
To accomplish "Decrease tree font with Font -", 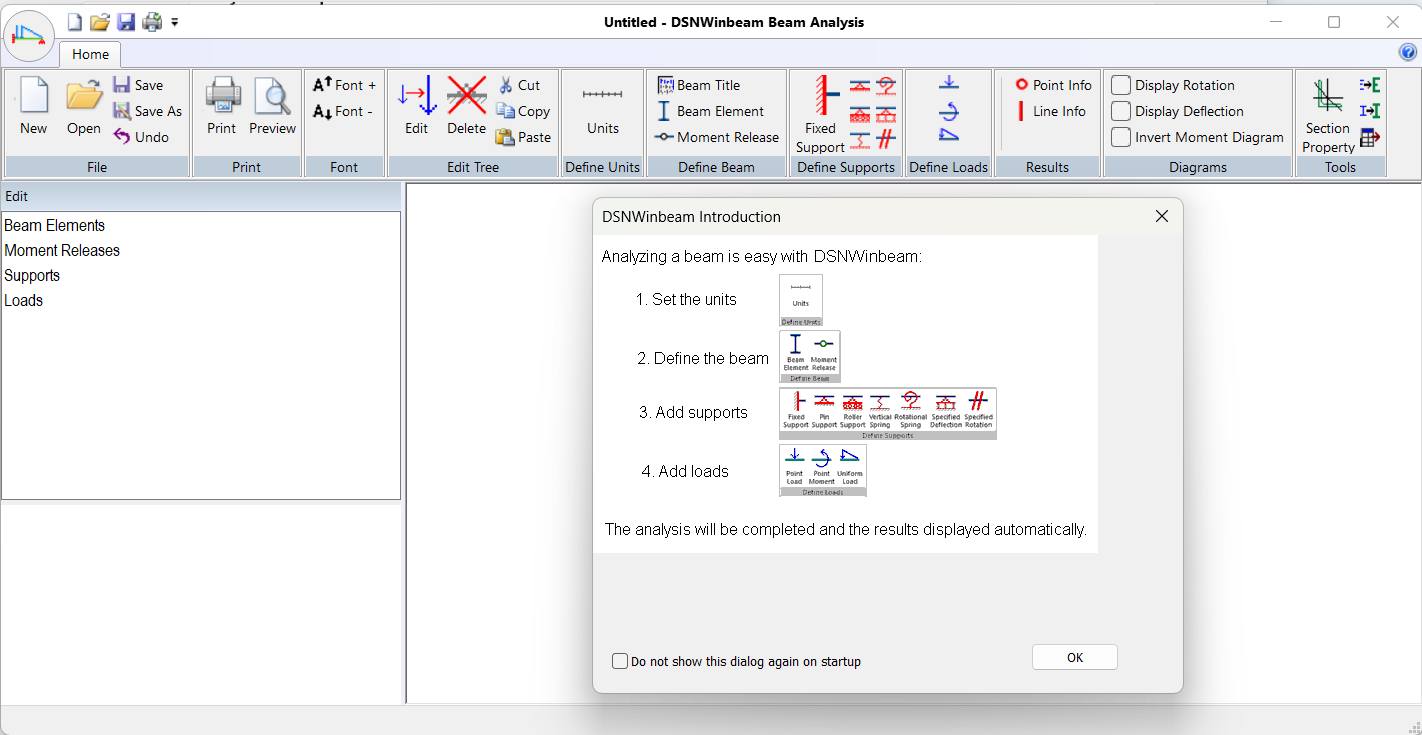I will 343,111.
